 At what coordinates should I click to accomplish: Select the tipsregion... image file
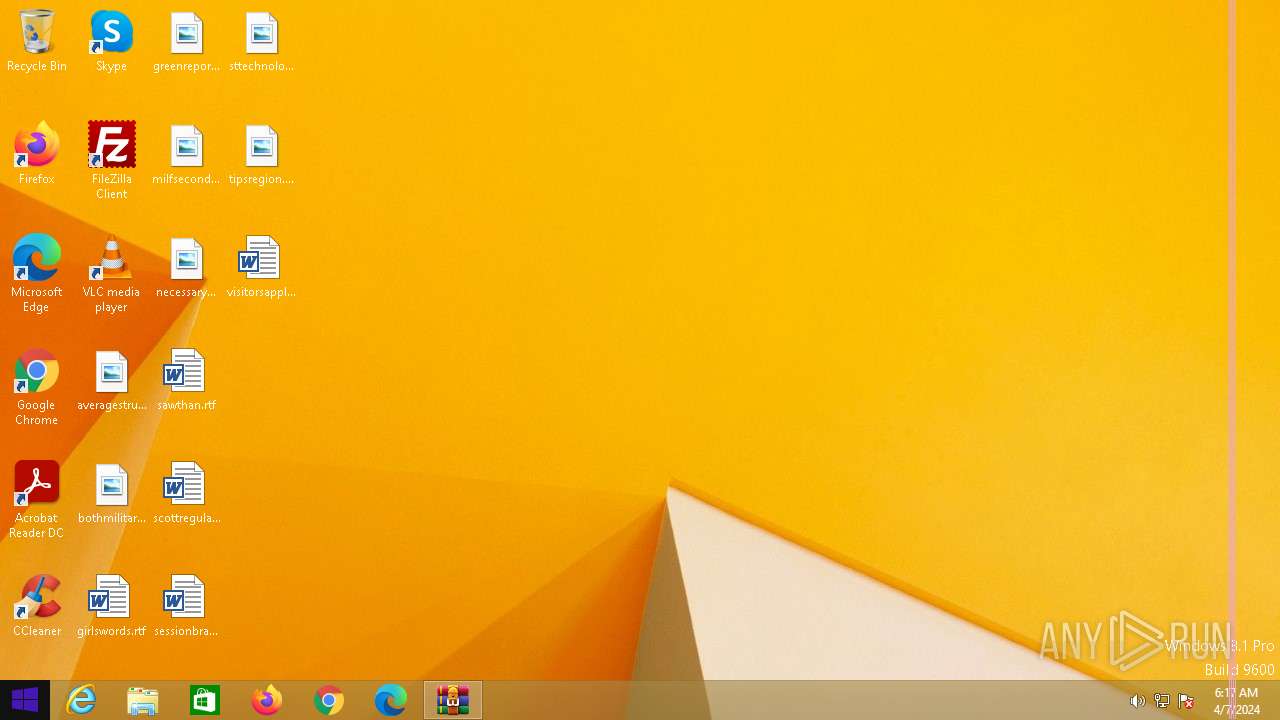(x=261, y=154)
